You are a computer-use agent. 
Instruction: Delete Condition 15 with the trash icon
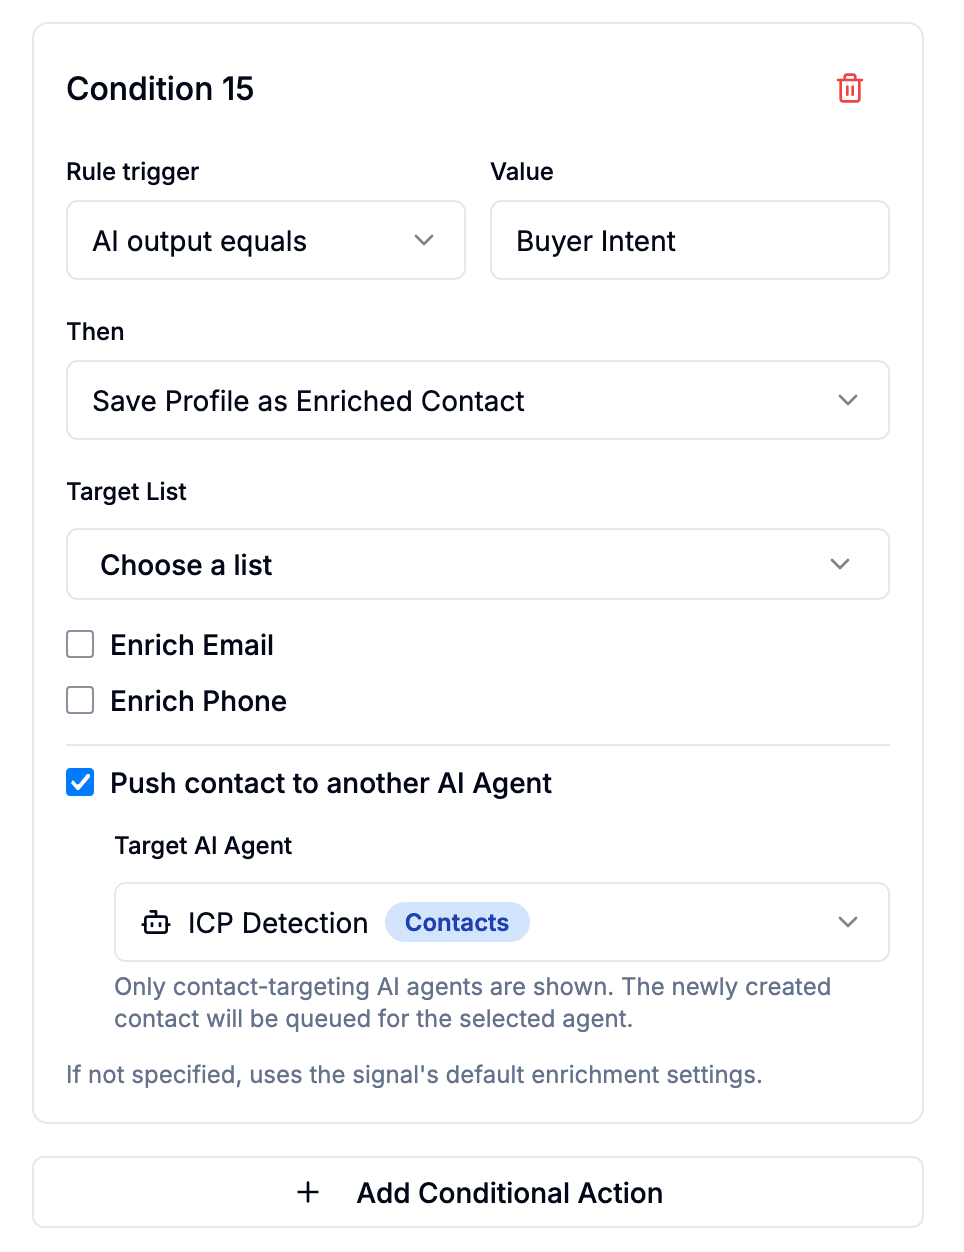850,88
